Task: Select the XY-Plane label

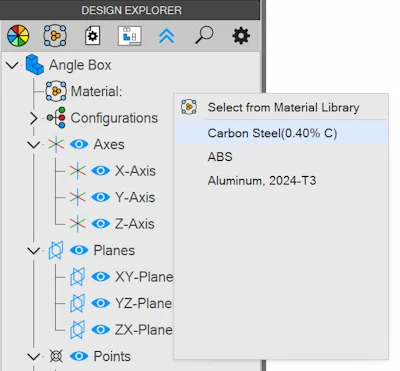Action: click(x=144, y=277)
